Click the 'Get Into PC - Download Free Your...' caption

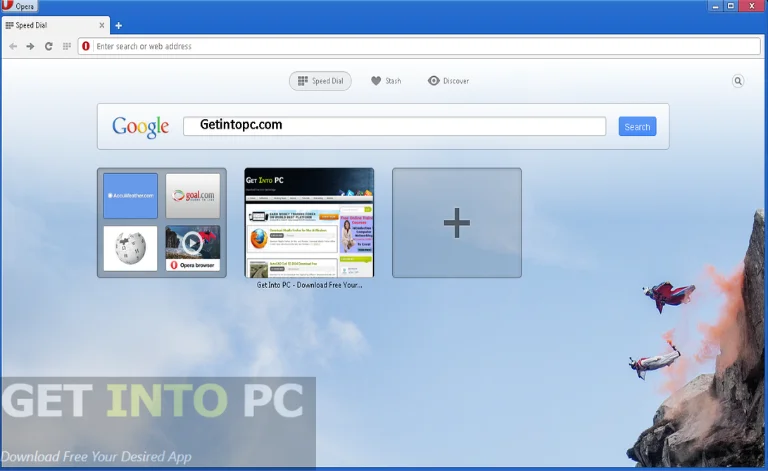click(x=310, y=285)
